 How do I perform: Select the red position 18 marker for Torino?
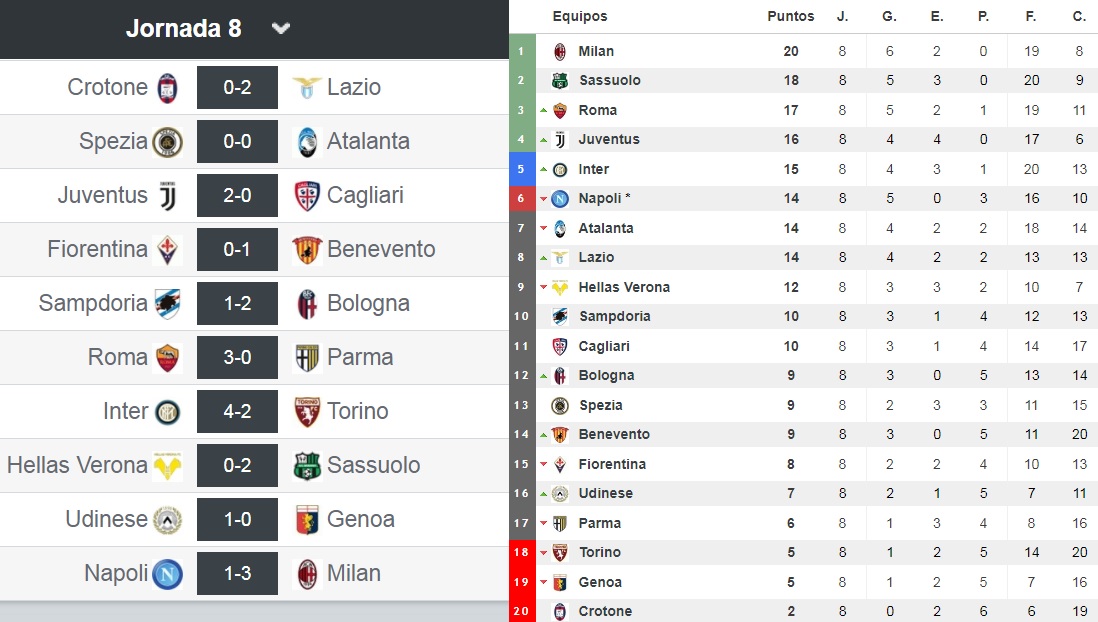pyautogui.click(x=522, y=553)
